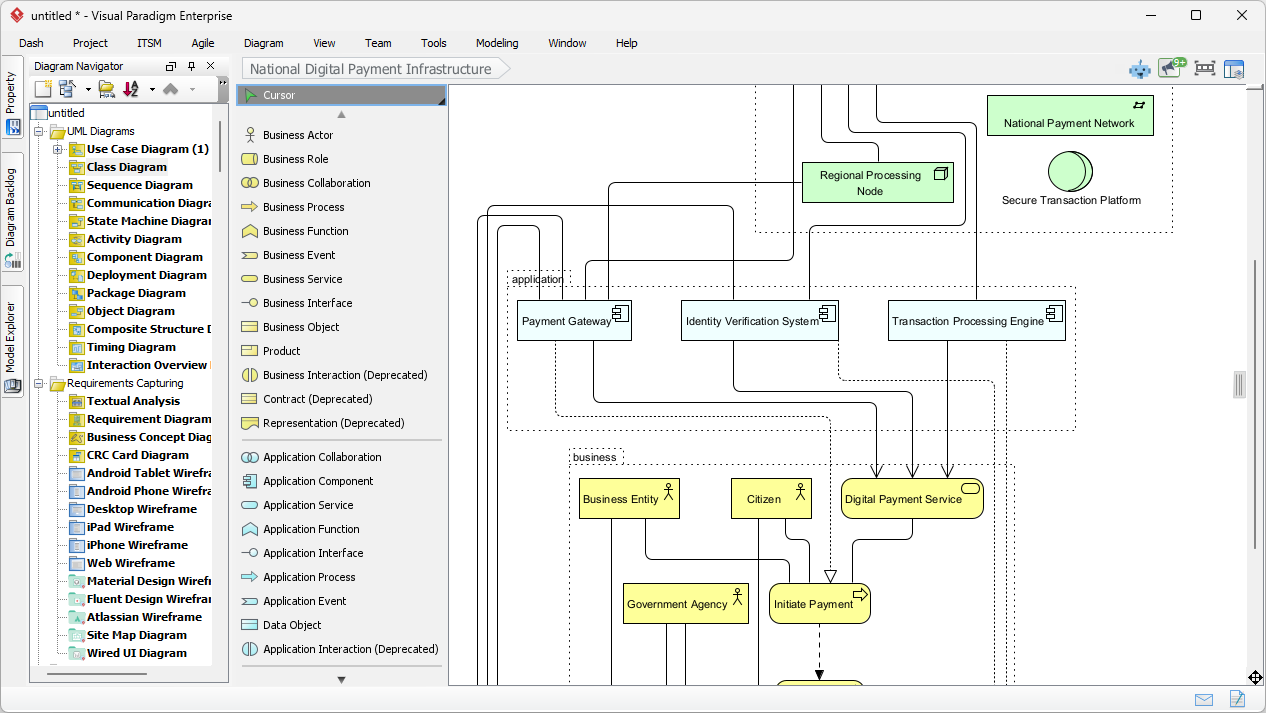
Task: Open the announcements megaphone icon
Action: pyautogui.click(x=1170, y=68)
